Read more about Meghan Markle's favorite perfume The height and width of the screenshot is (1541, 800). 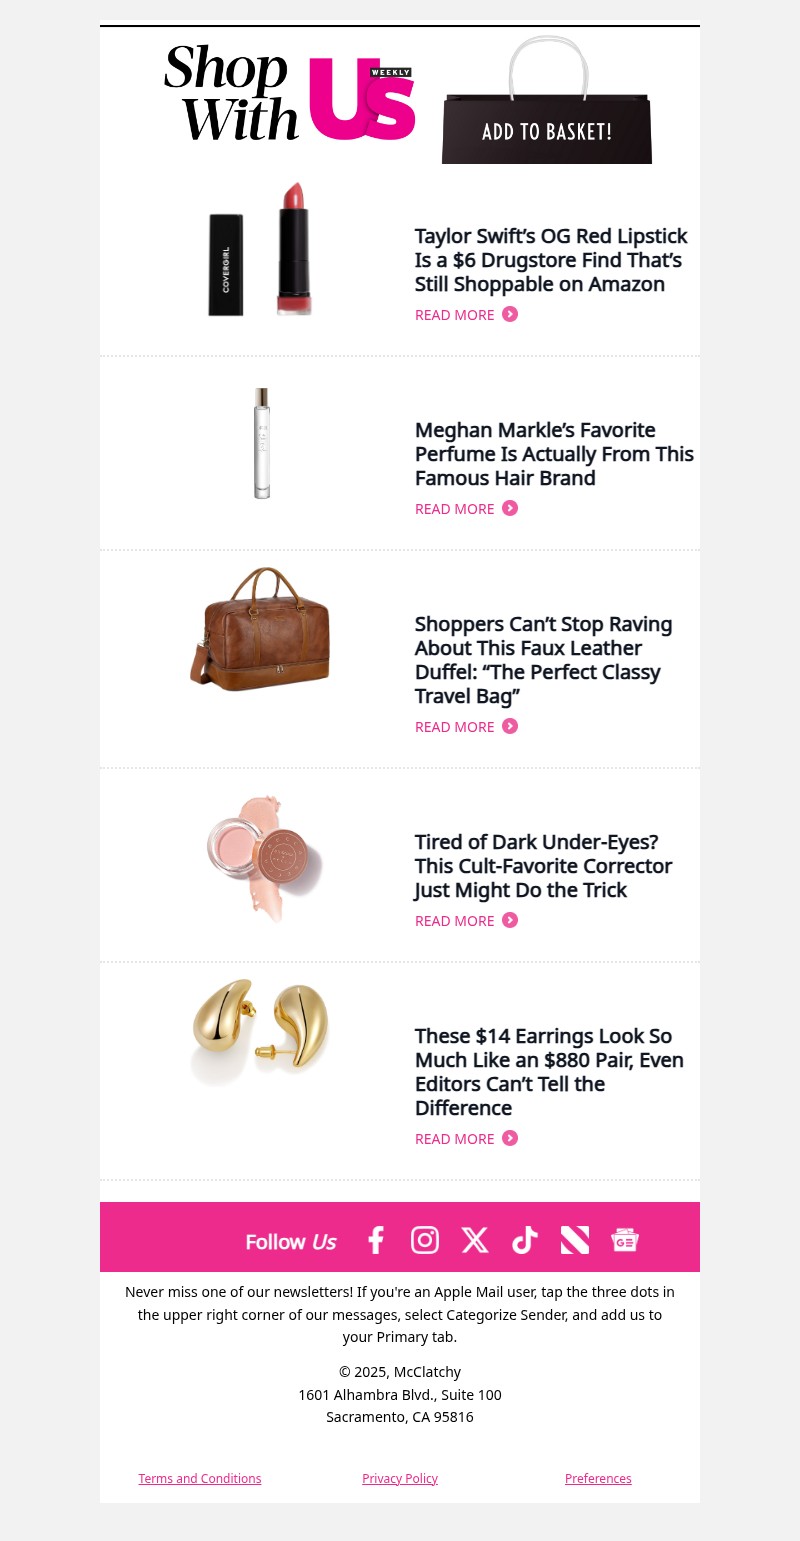(455, 509)
